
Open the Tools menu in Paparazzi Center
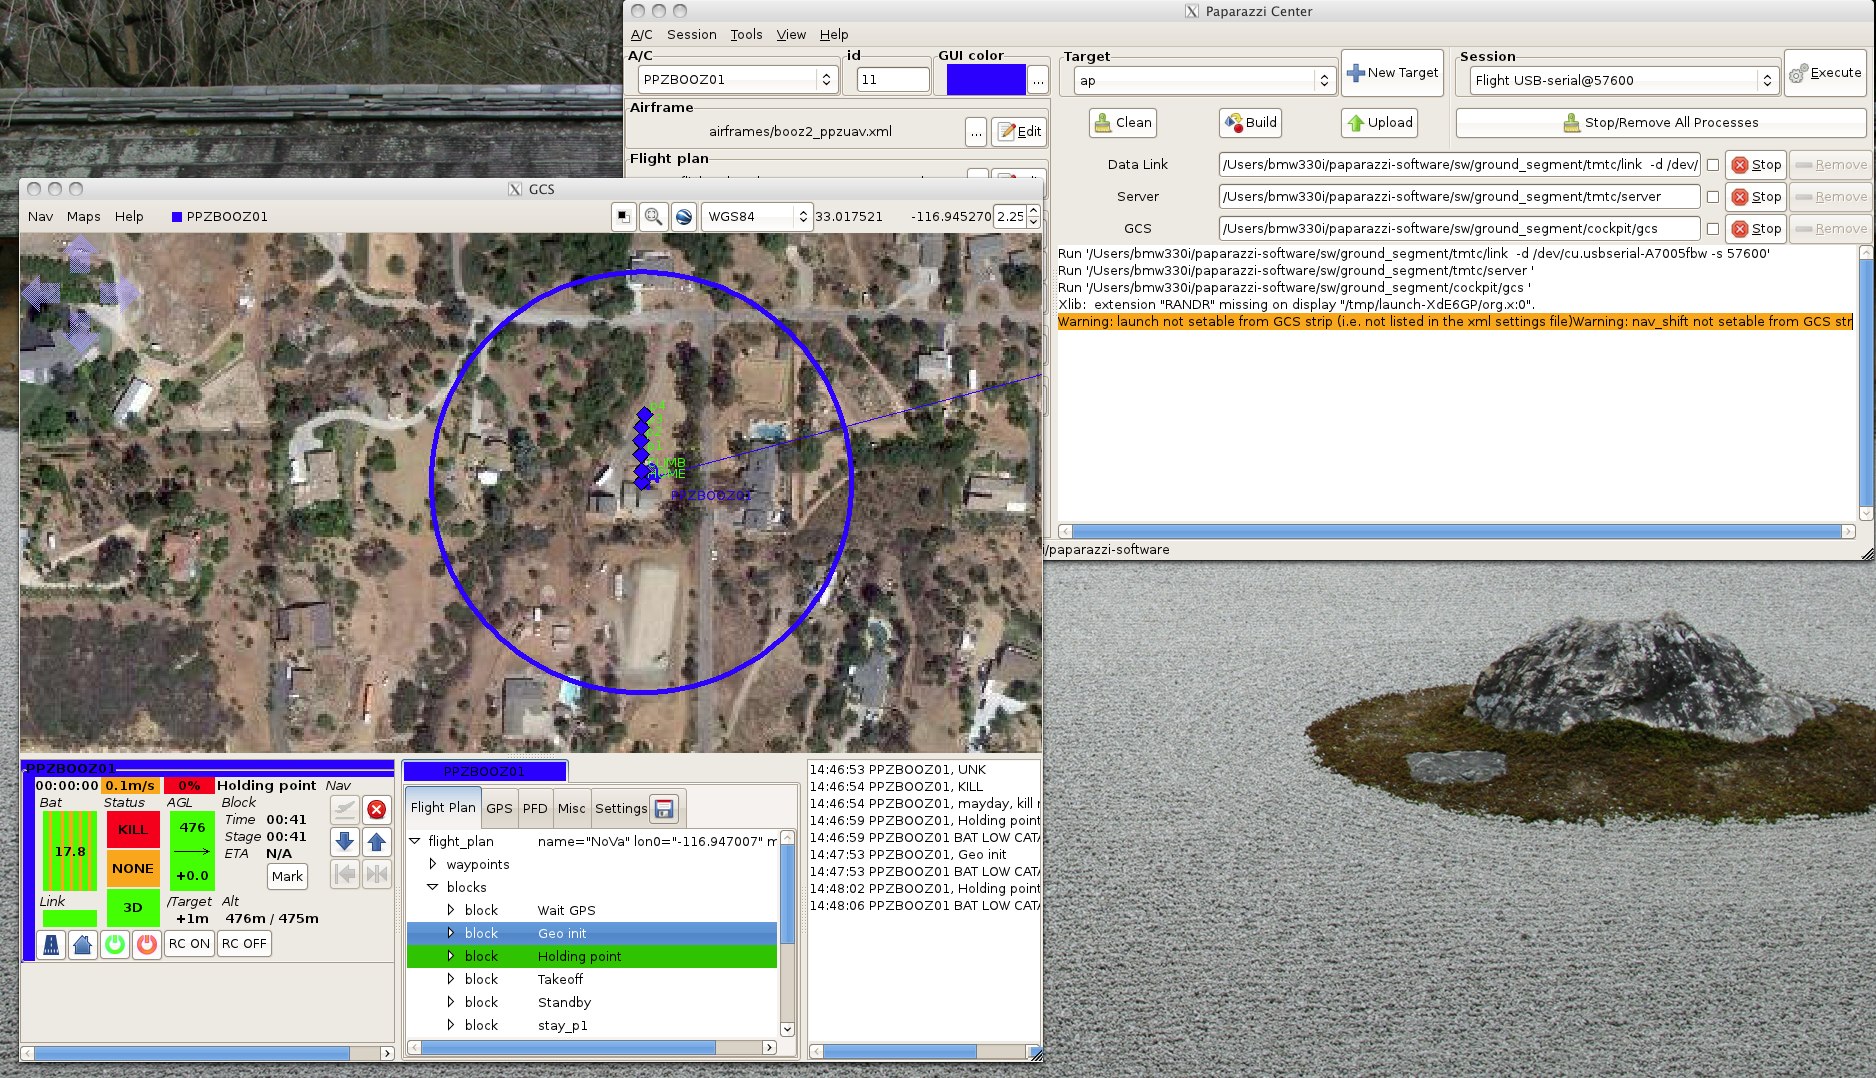746,34
